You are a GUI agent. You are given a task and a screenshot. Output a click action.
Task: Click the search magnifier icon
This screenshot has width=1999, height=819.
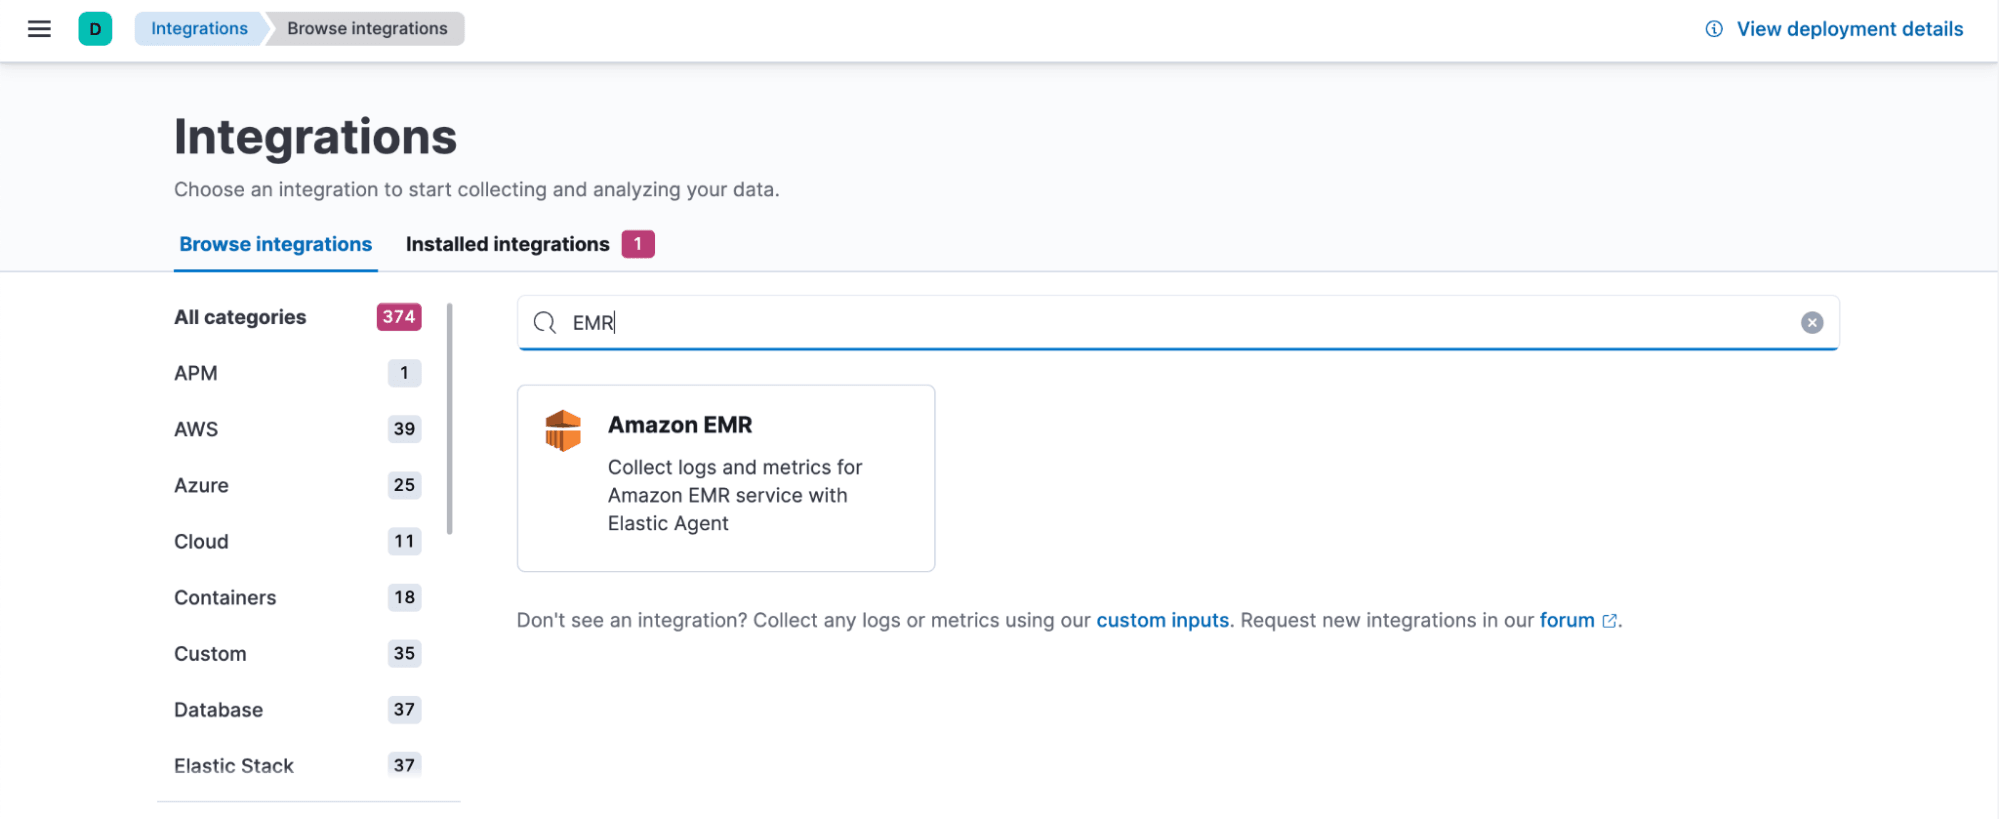tap(545, 323)
